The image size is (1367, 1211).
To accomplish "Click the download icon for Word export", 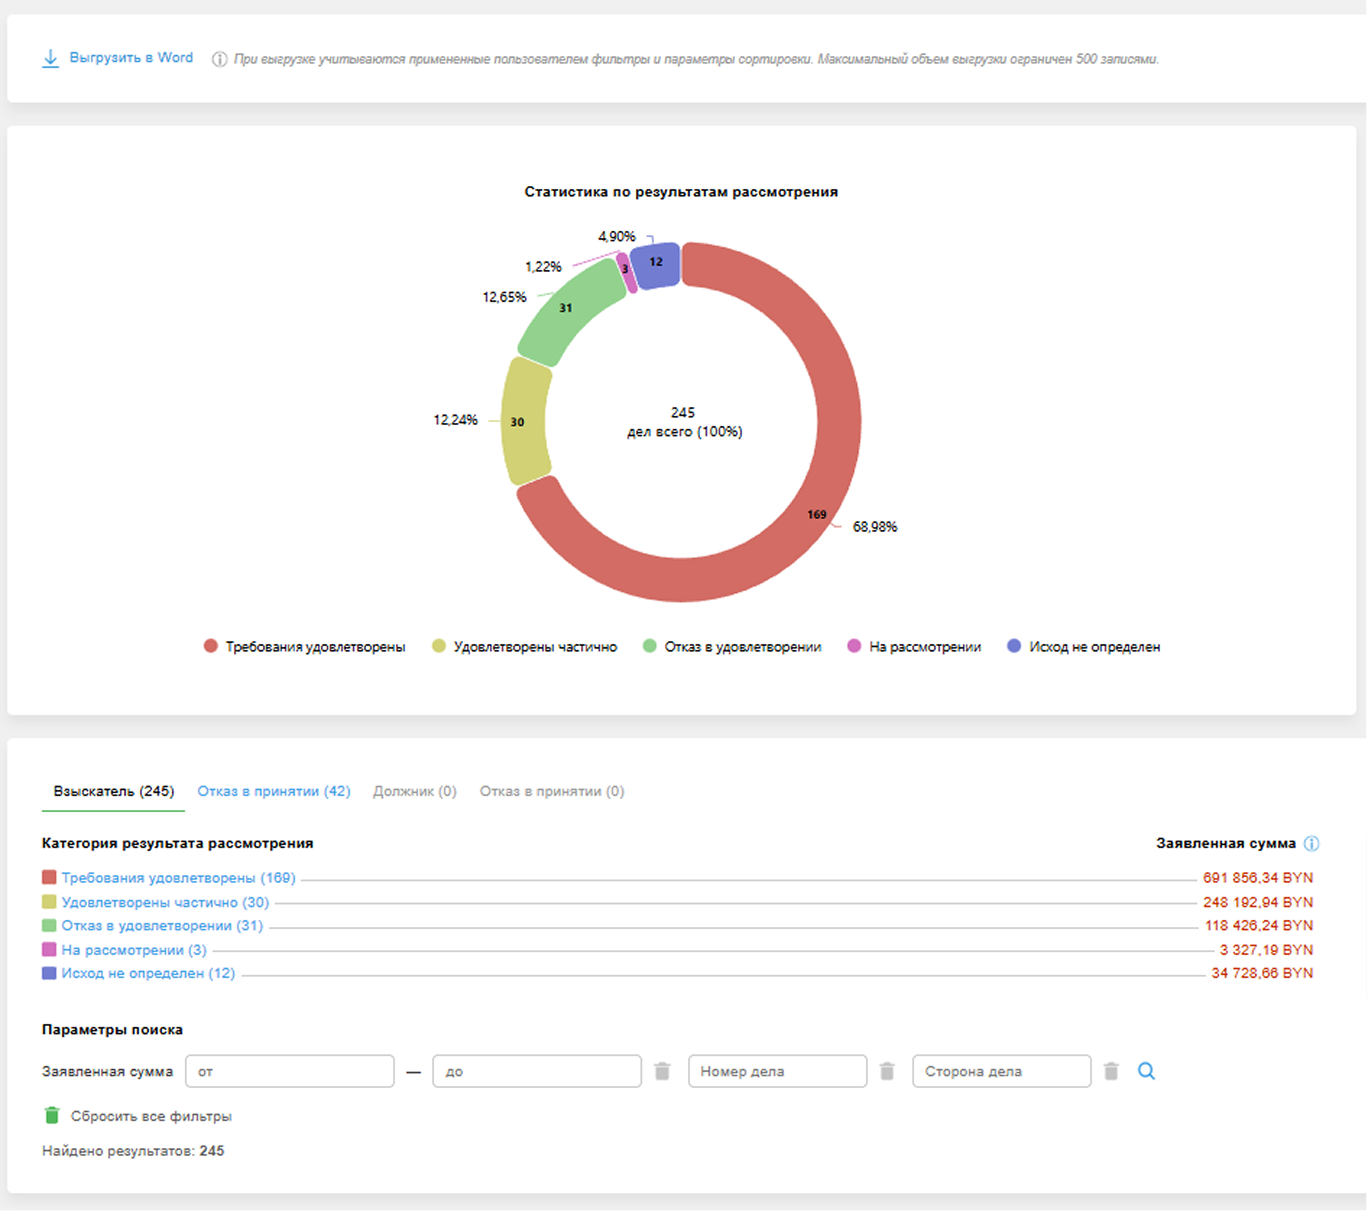I will [x=50, y=59].
